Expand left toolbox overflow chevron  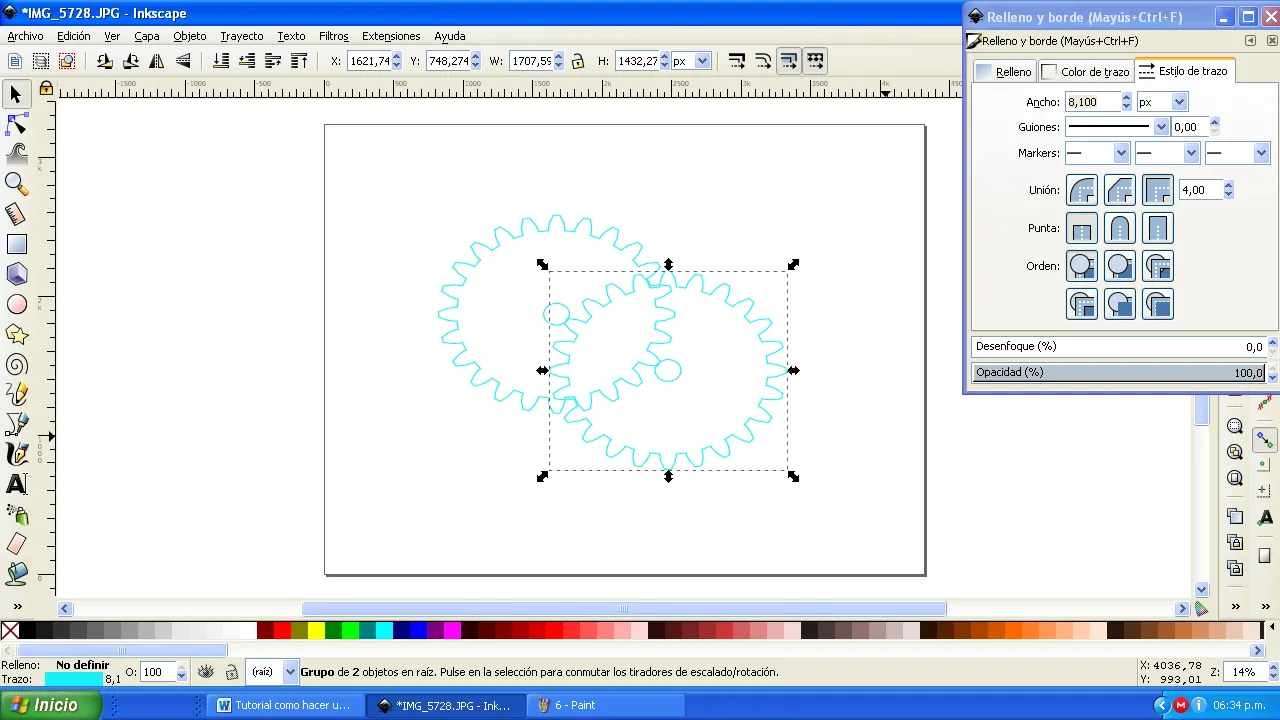pyautogui.click(x=16, y=606)
